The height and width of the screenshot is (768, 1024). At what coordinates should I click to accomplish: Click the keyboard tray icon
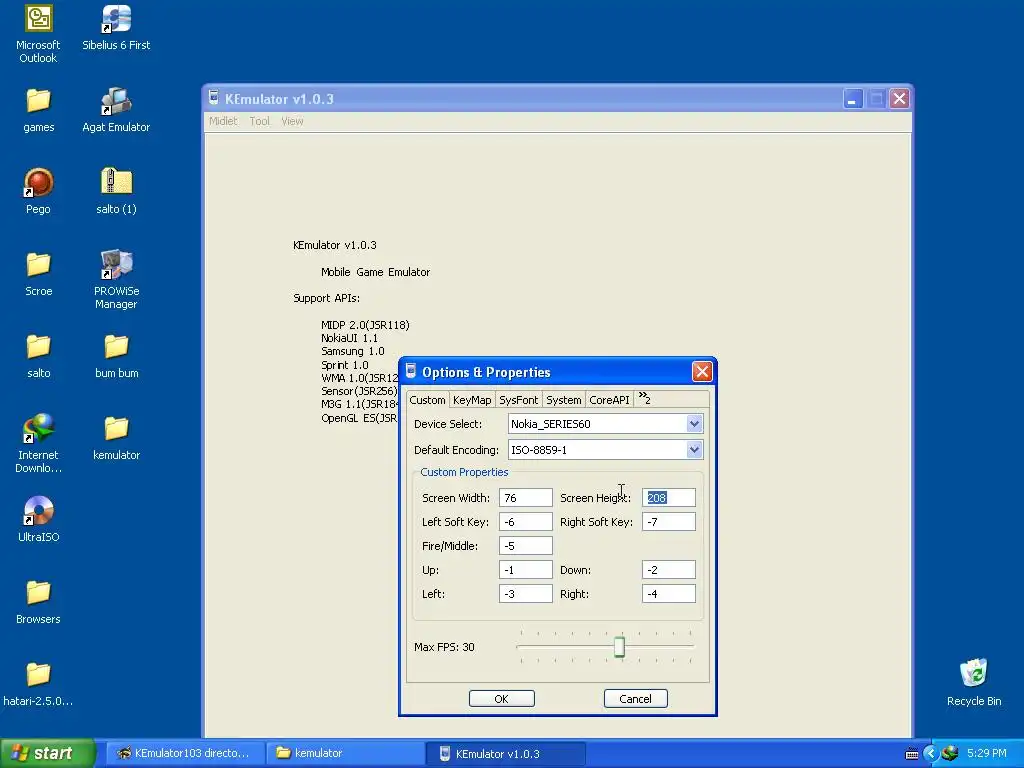(912, 754)
